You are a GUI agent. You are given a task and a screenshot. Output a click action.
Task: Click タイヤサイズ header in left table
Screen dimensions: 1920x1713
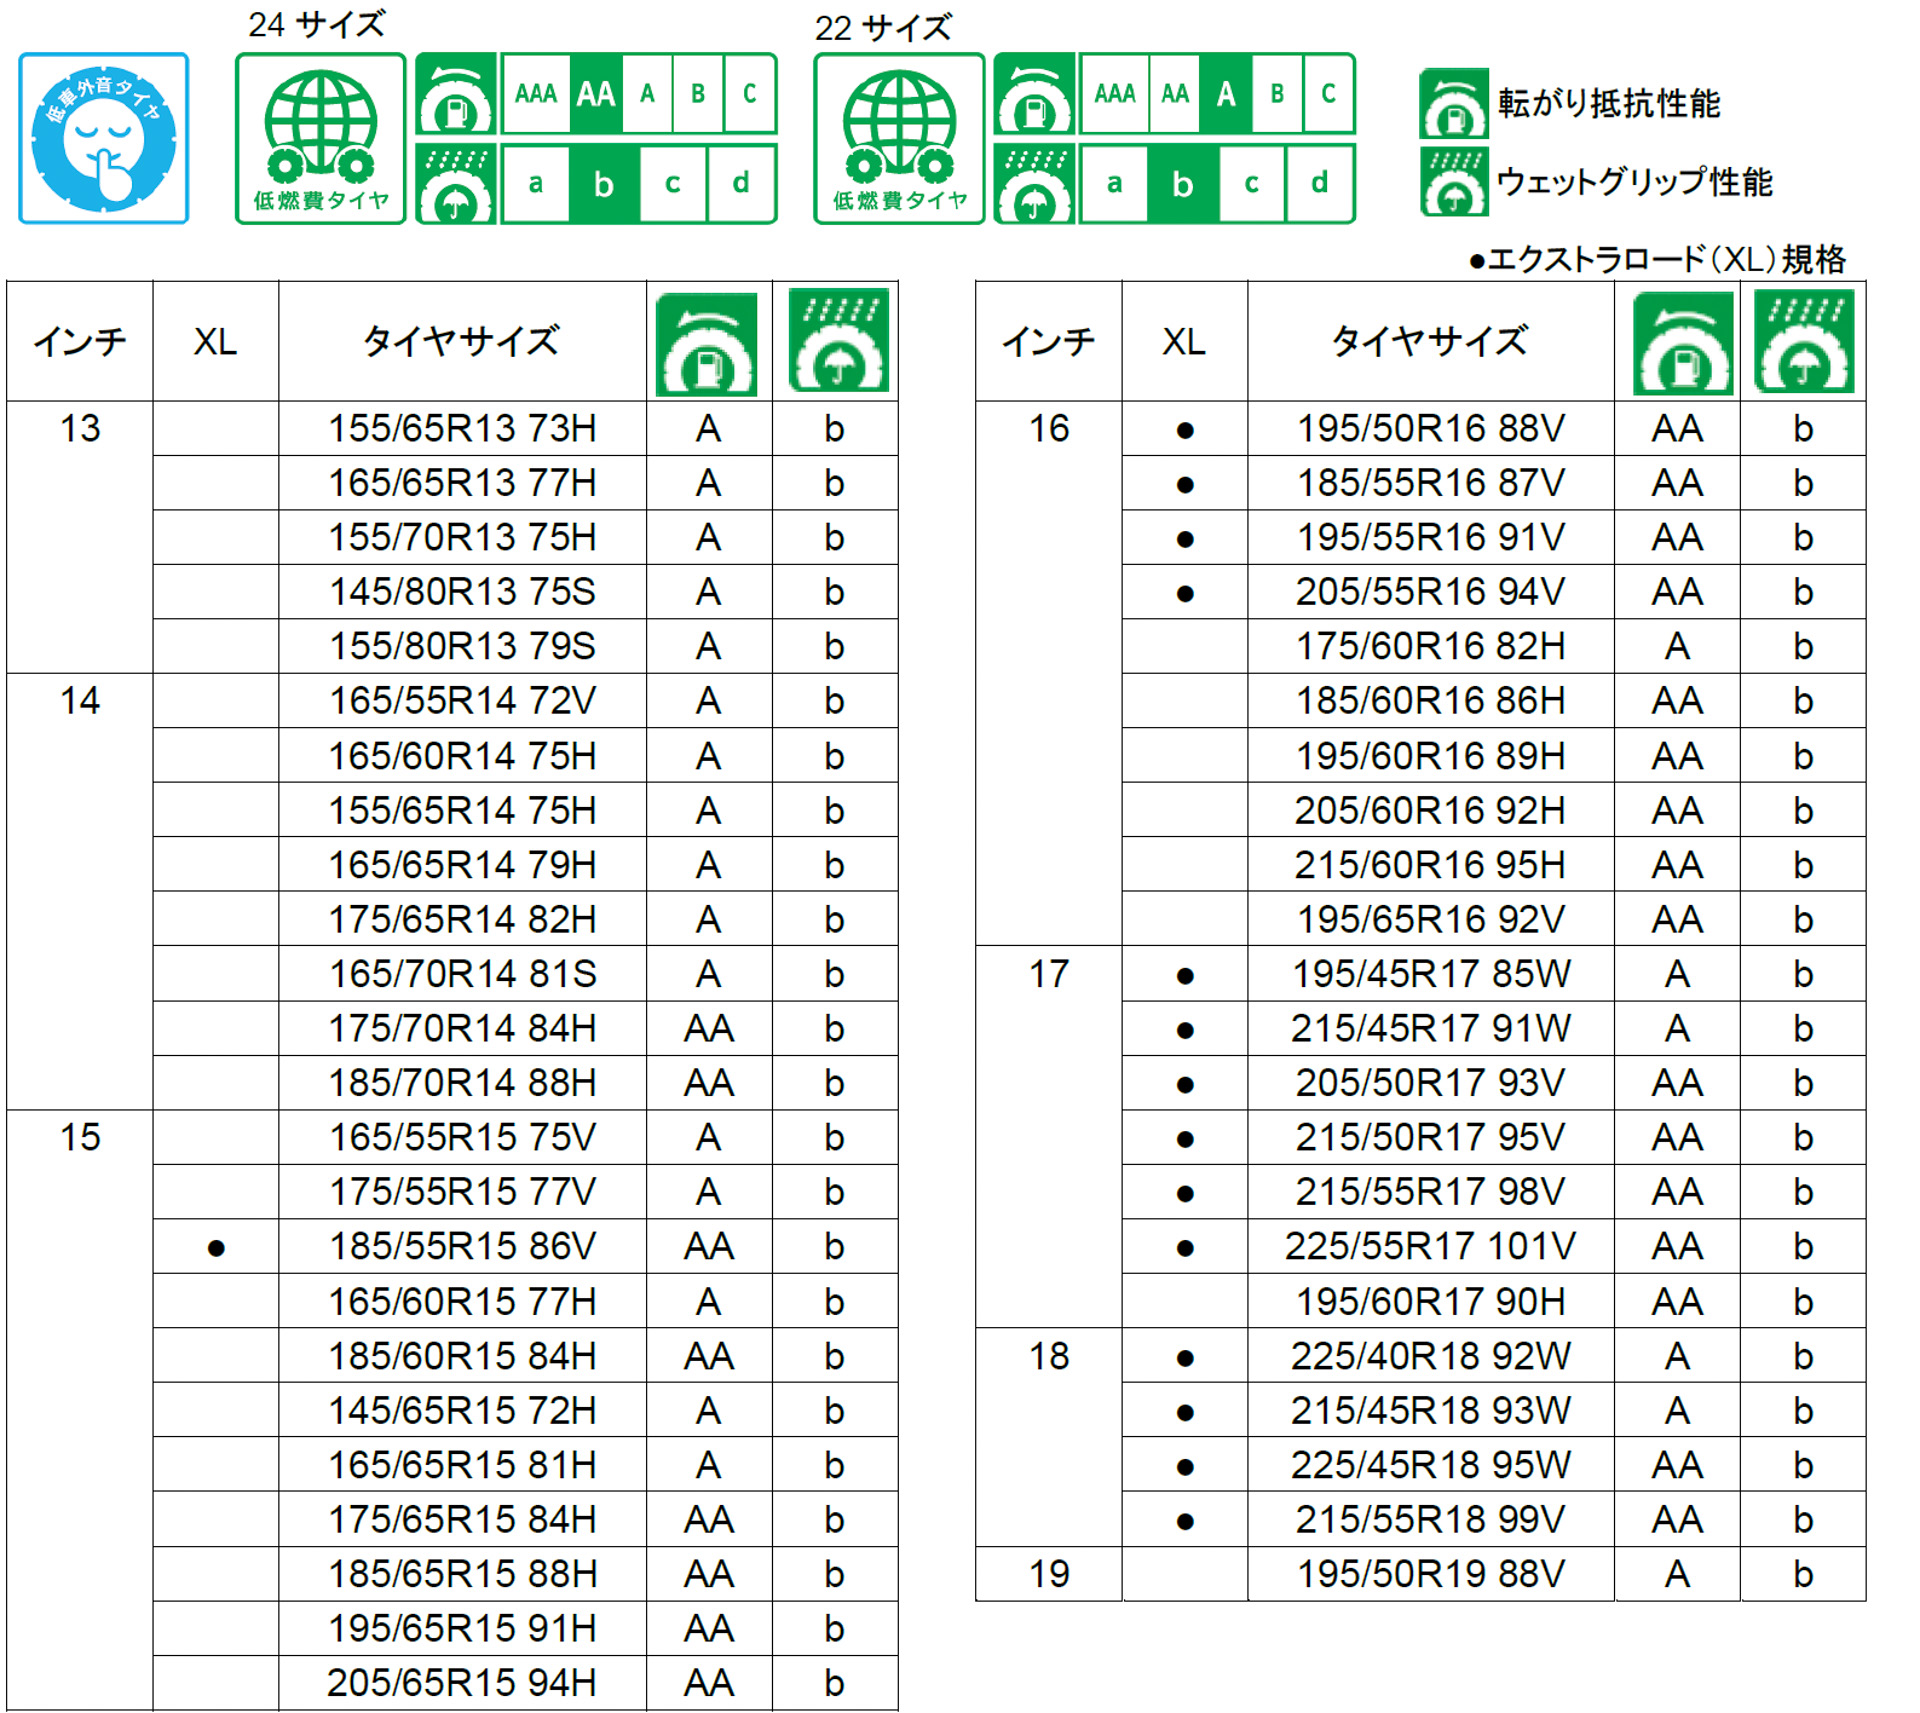(461, 342)
